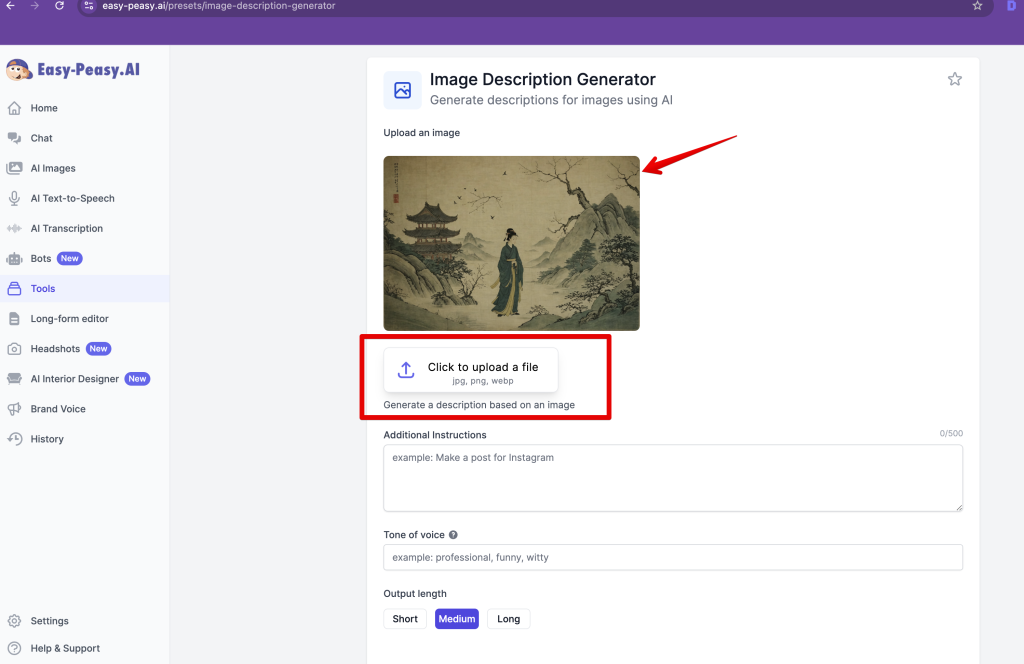This screenshot has width=1024, height=664.
Task: Click the Home icon in sidebar
Action: point(14,108)
